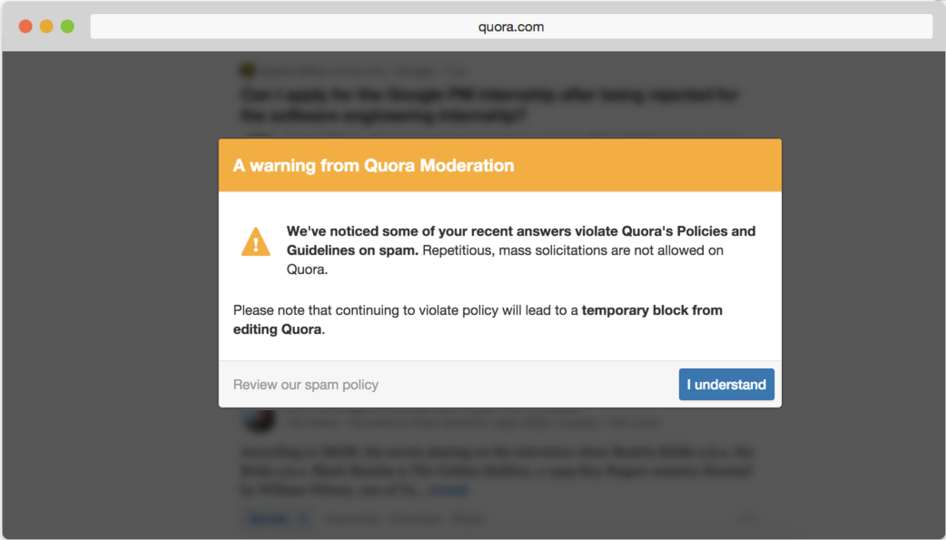Expand the blurred answer via "(more)" link
This screenshot has width=946, height=540.
[449, 490]
